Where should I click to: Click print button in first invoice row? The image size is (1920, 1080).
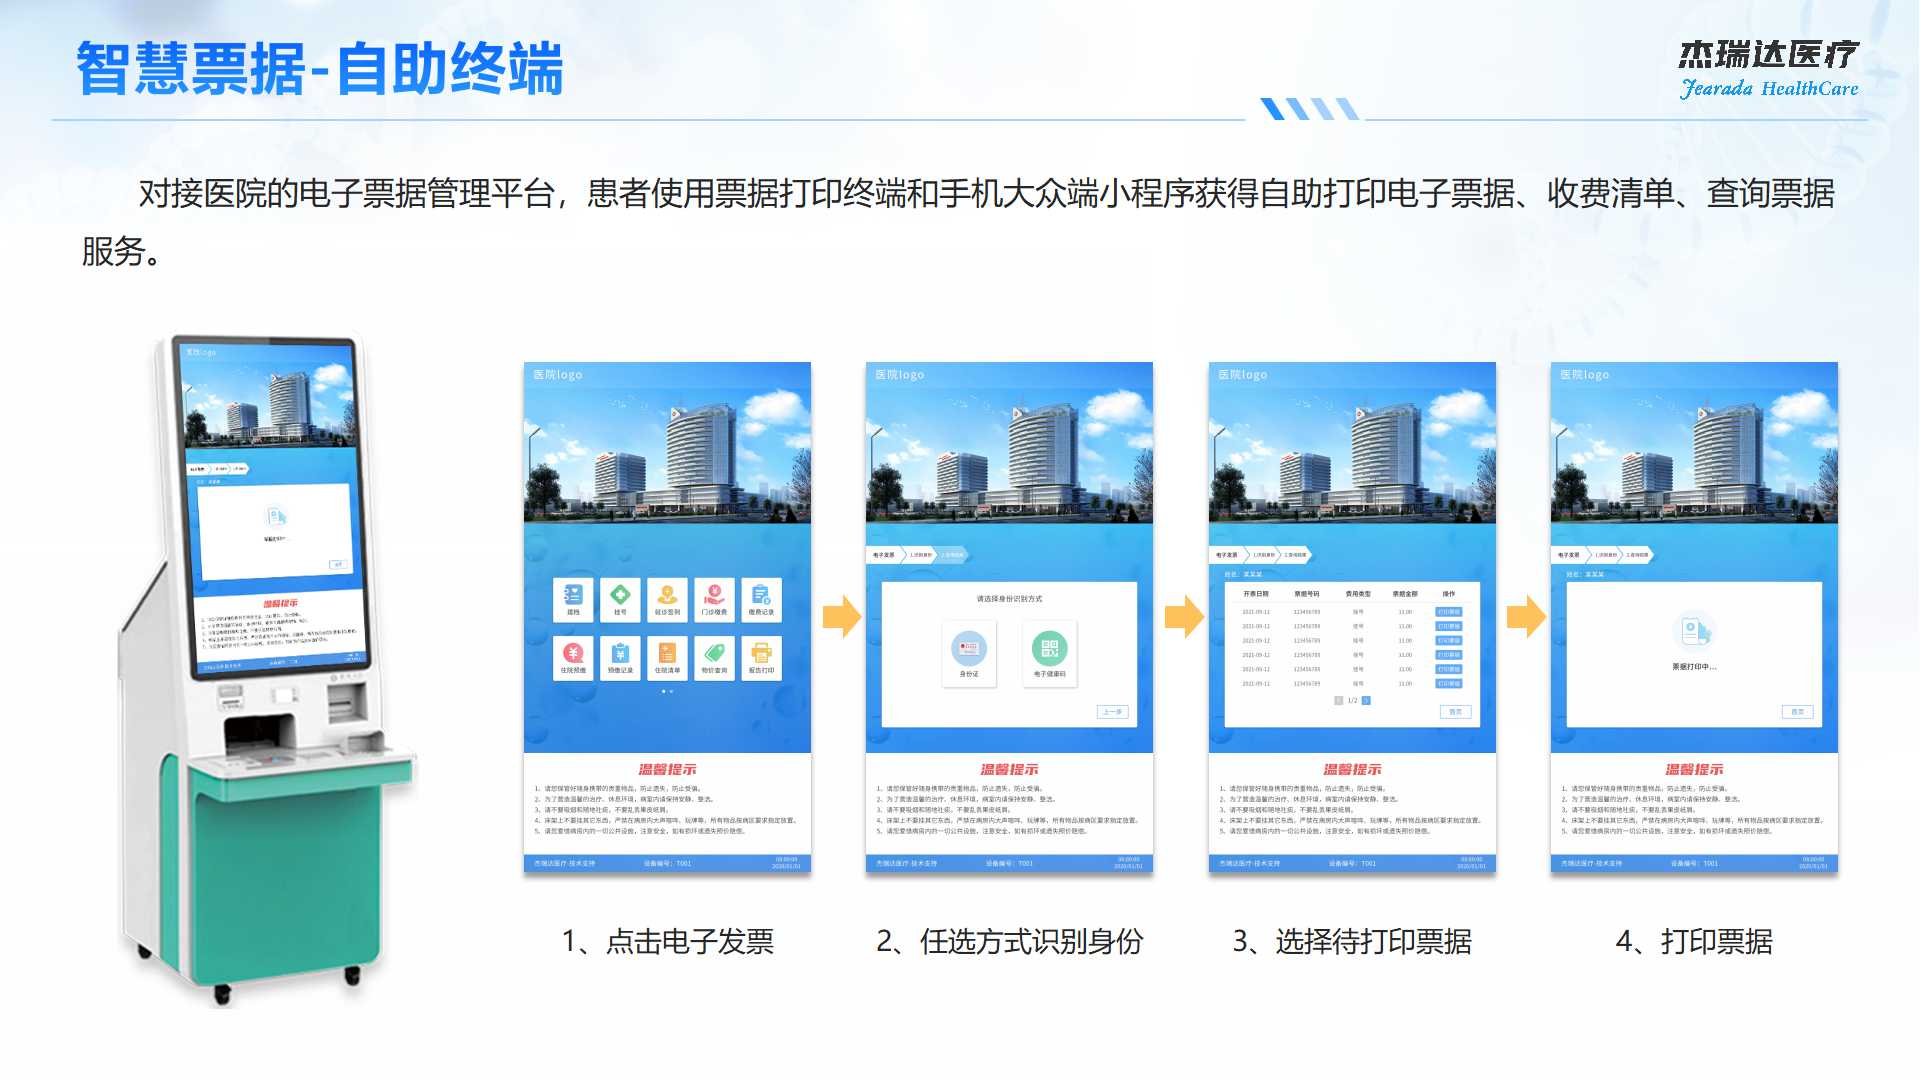(x=1448, y=612)
